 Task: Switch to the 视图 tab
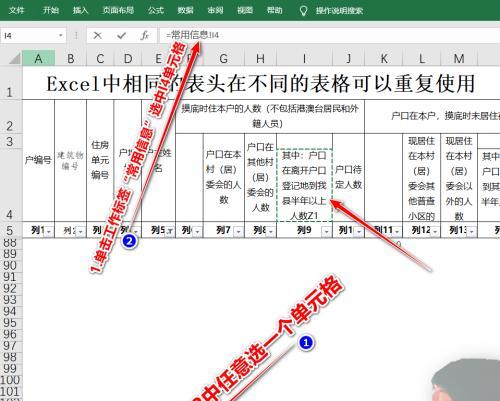(245, 10)
